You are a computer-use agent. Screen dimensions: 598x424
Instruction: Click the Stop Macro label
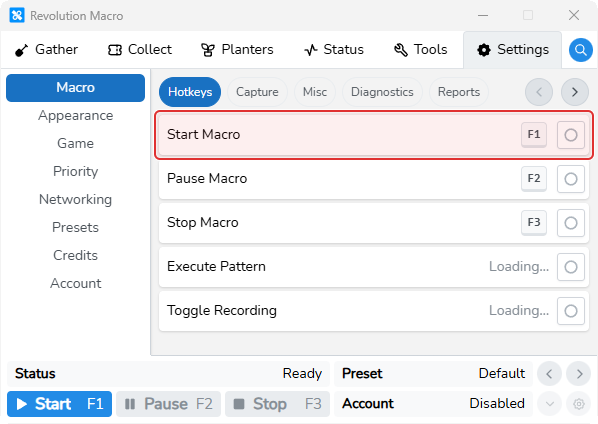[x=203, y=222]
